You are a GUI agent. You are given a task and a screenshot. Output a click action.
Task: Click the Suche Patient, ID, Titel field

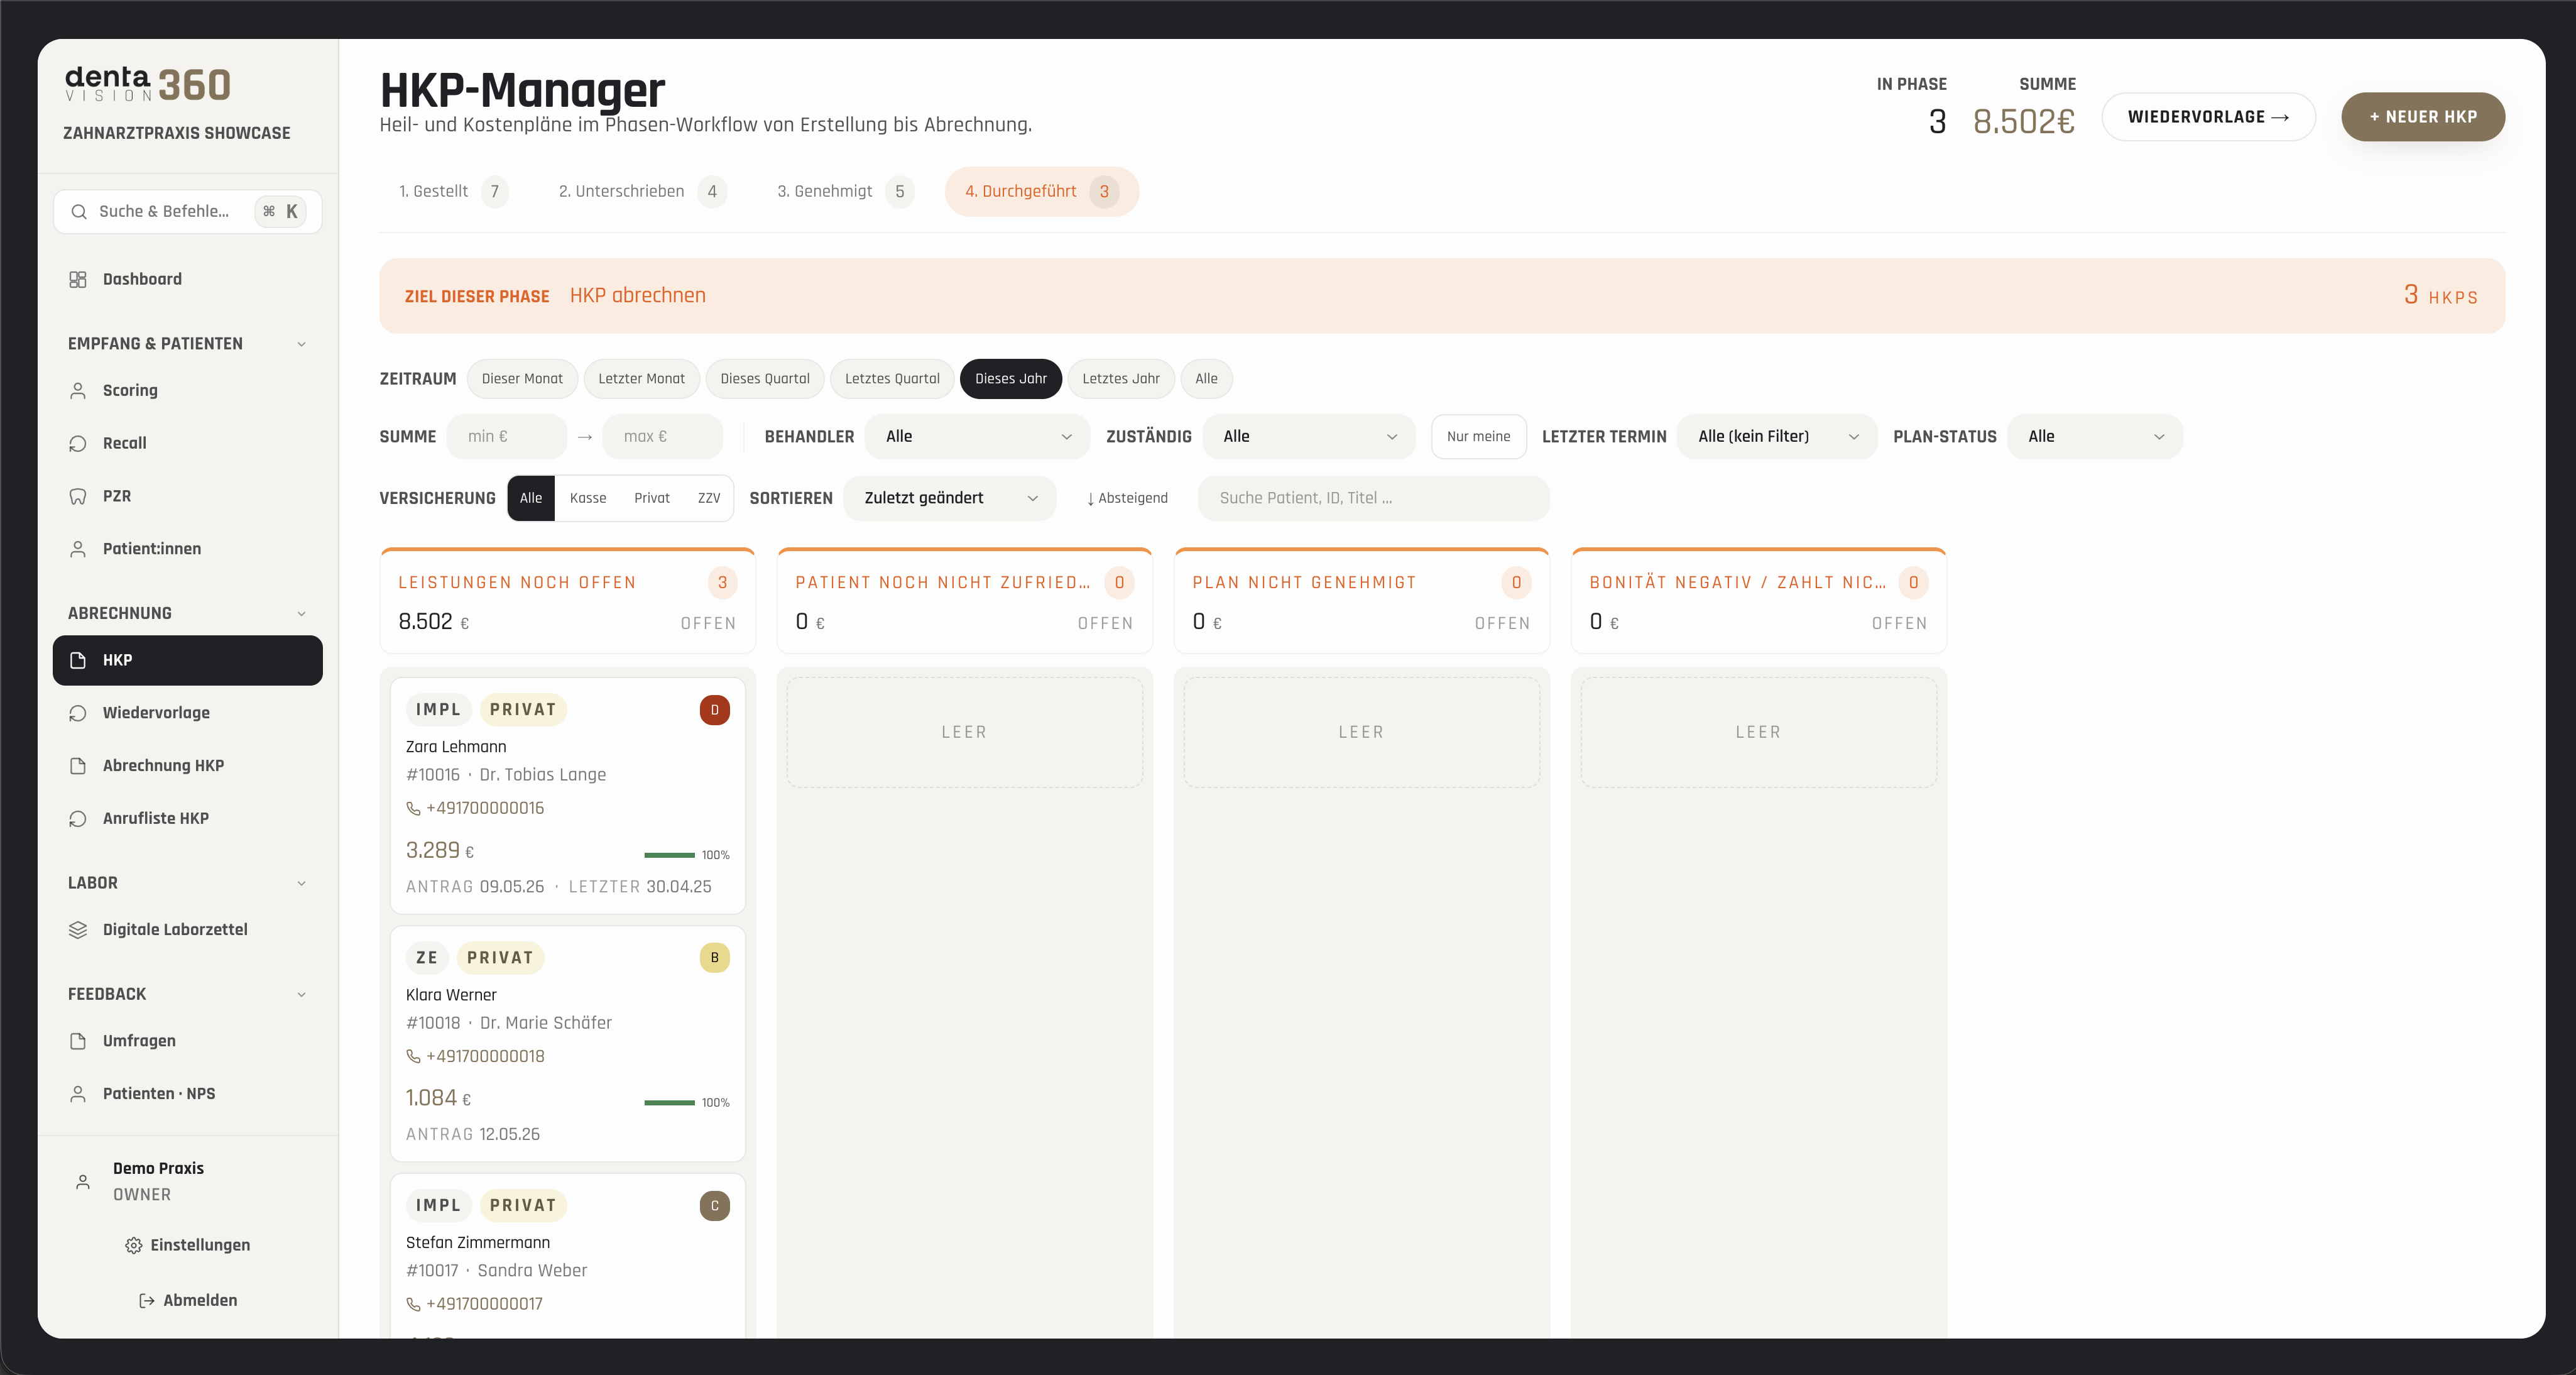click(1373, 498)
